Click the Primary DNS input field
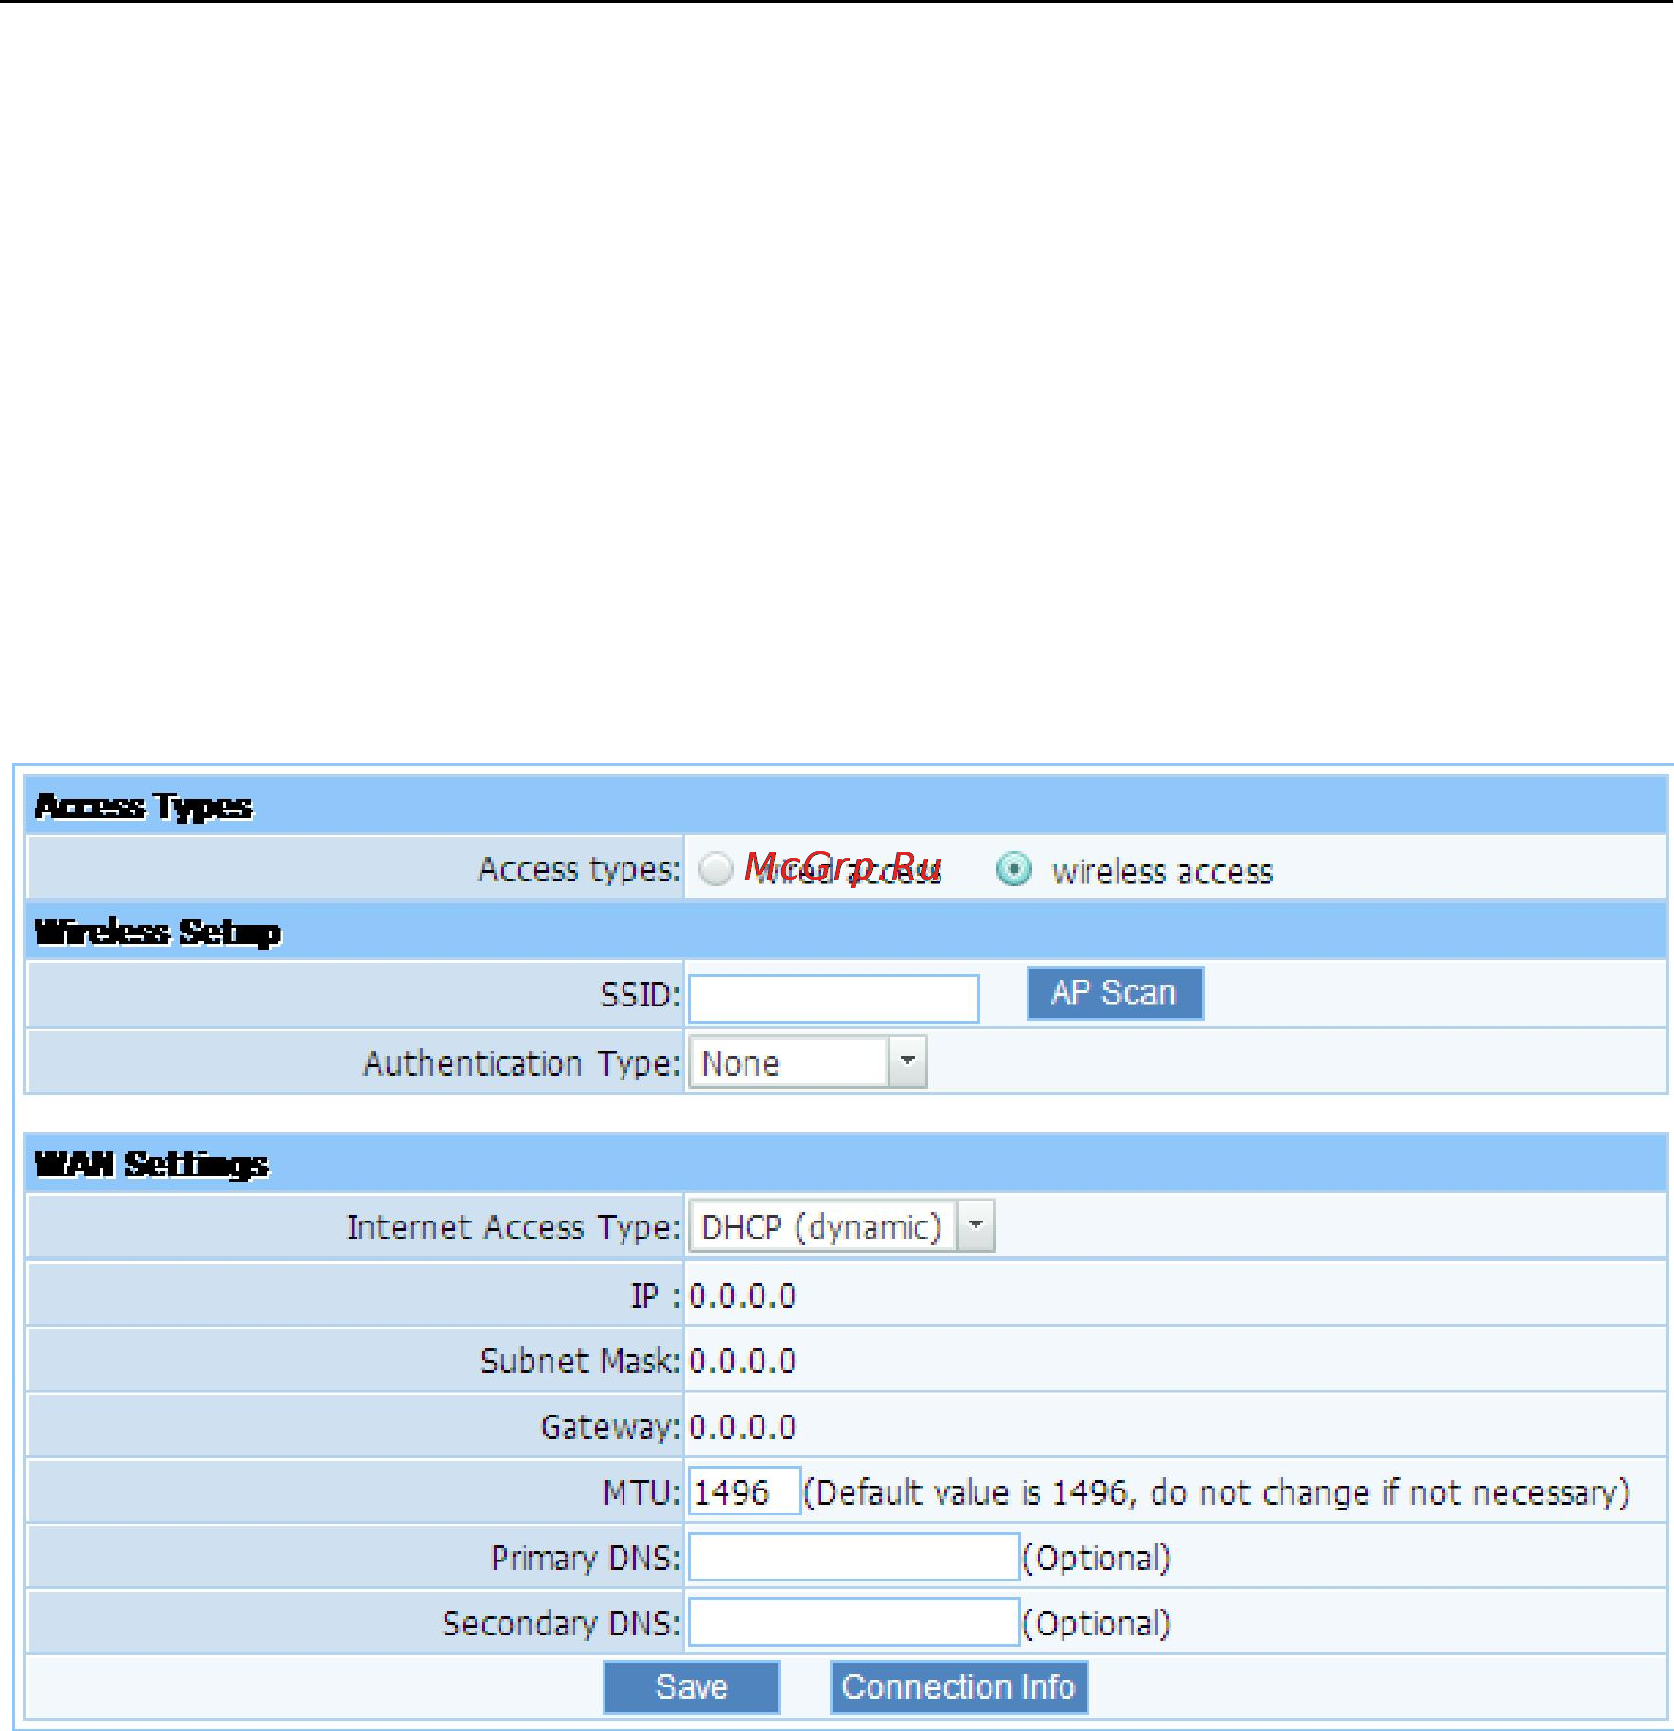Image resolution: width=1674 pixels, height=1731 pixels. (x=854, y=1557)
